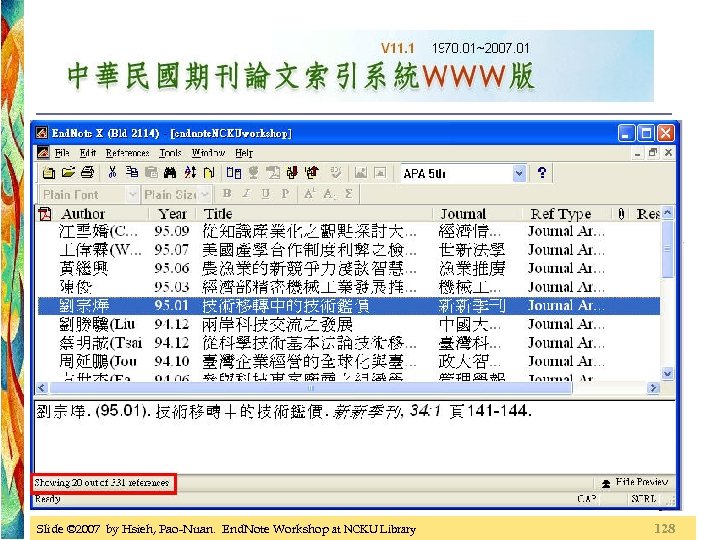
Task: Open the Edit menu
Action: tap(88, 153)
